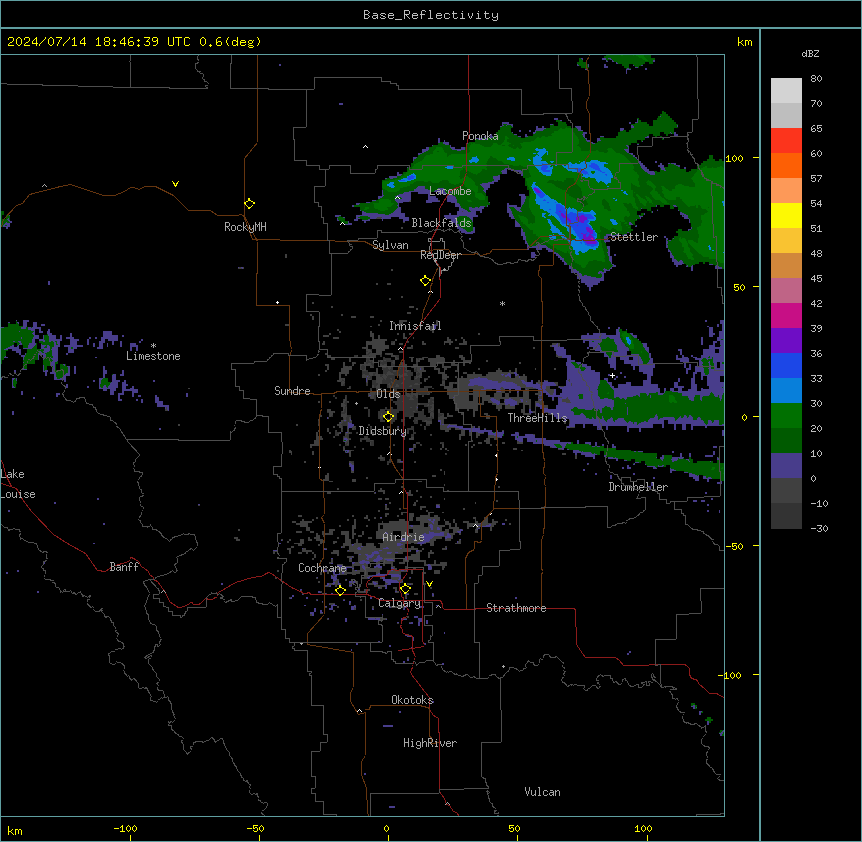
Task: Click the Vulcan label
Action: [x=542, y=792]
